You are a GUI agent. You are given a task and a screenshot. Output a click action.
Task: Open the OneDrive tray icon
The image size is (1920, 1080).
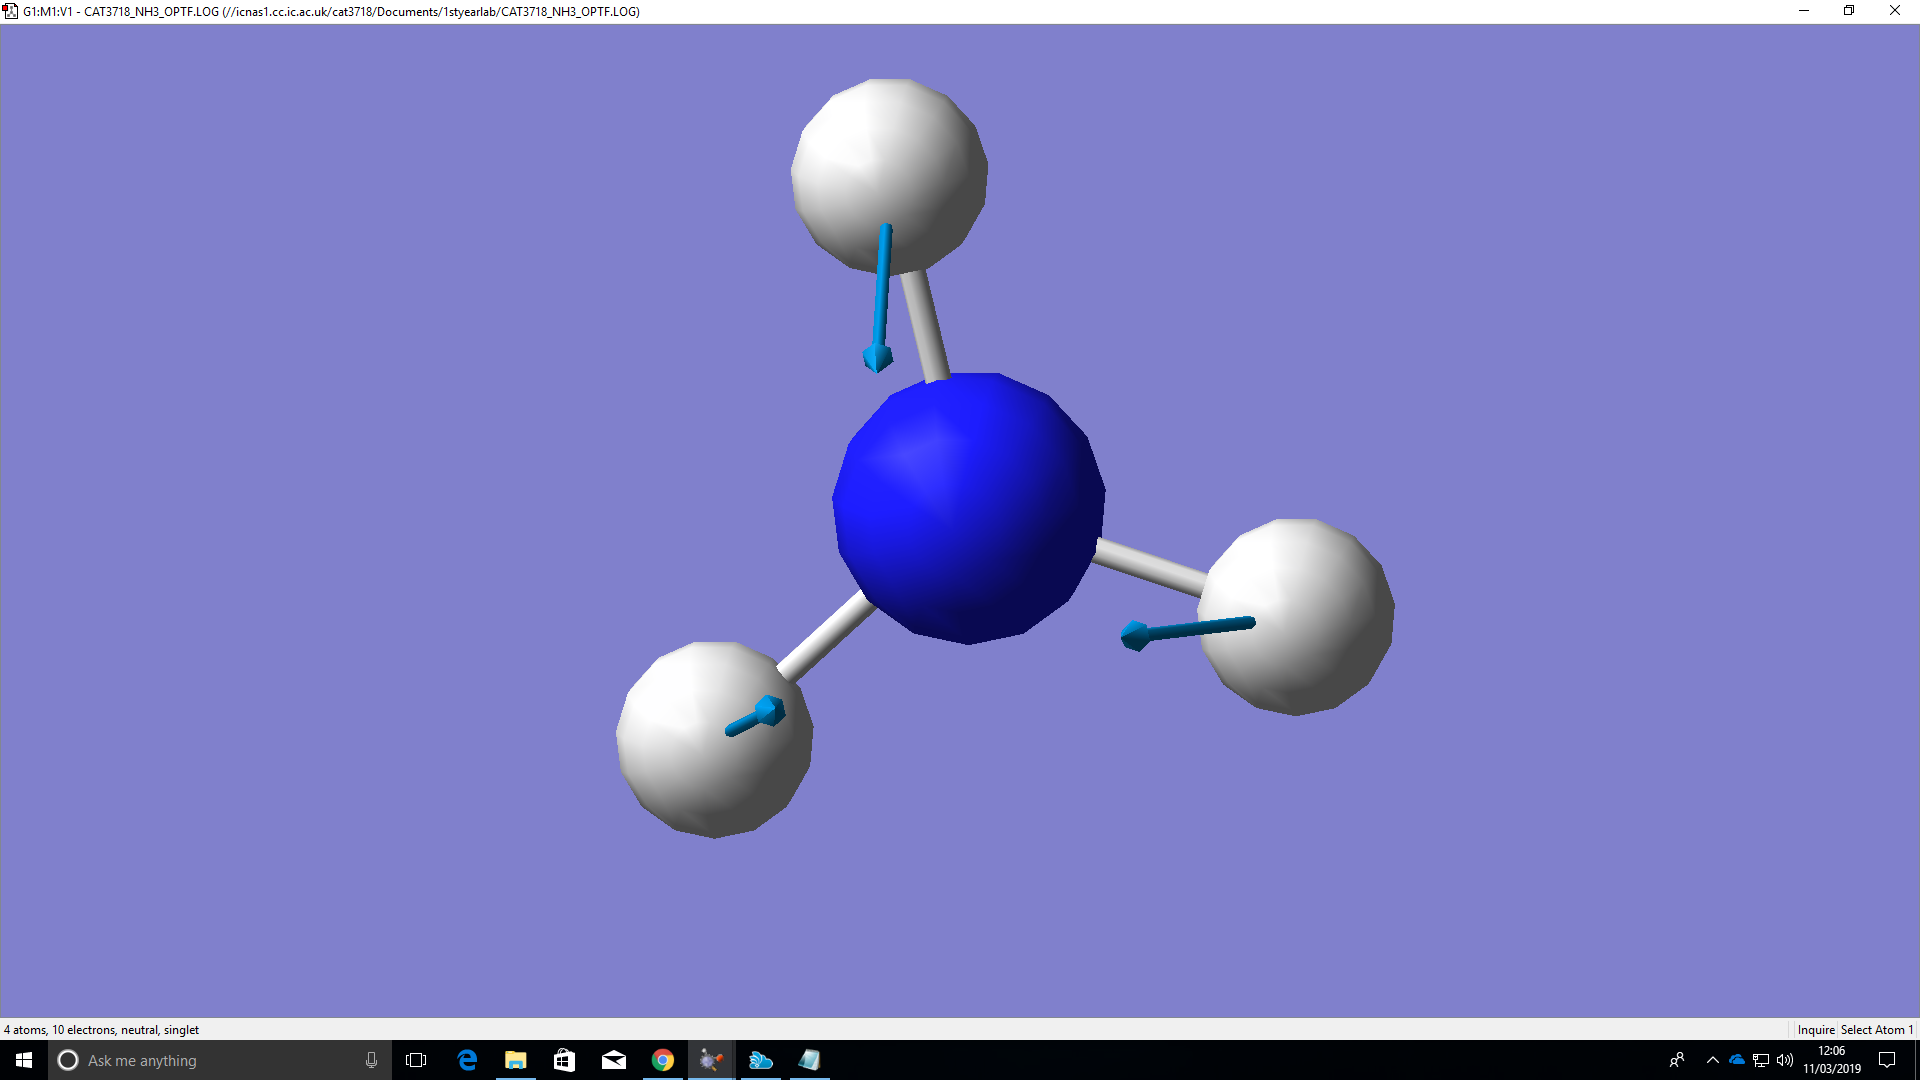[1737, 1060]
